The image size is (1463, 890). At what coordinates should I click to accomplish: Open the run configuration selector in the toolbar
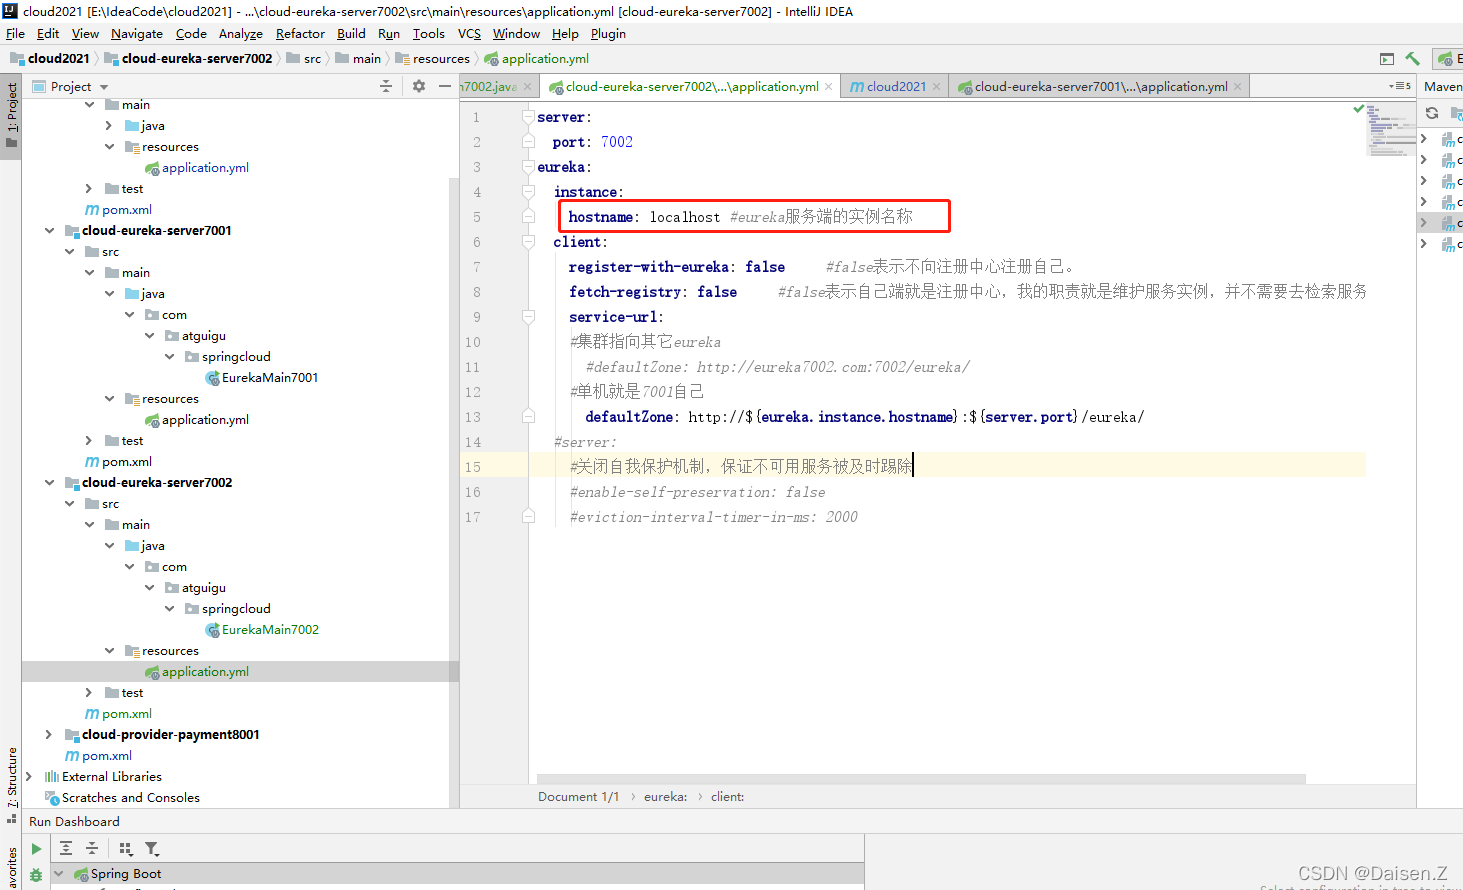click(1448, 59)
